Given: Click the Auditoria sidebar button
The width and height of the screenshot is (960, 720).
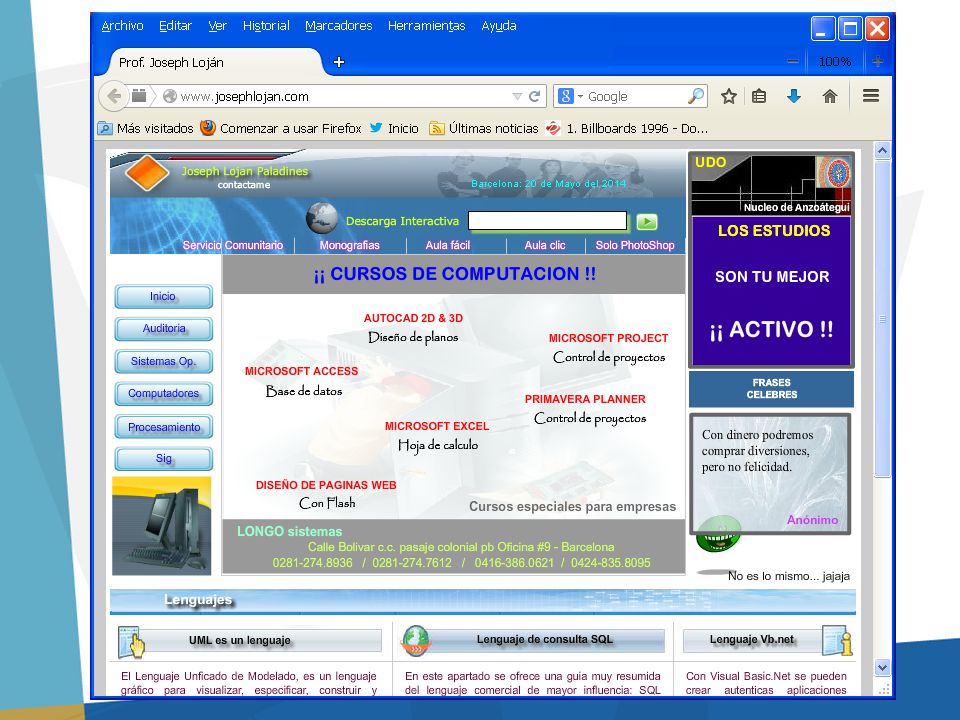Looking at the screenshot, I should (x=163, y=329).
